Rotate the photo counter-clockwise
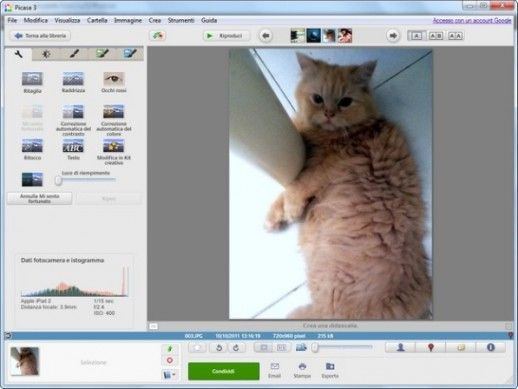 [x=219, y=348]
